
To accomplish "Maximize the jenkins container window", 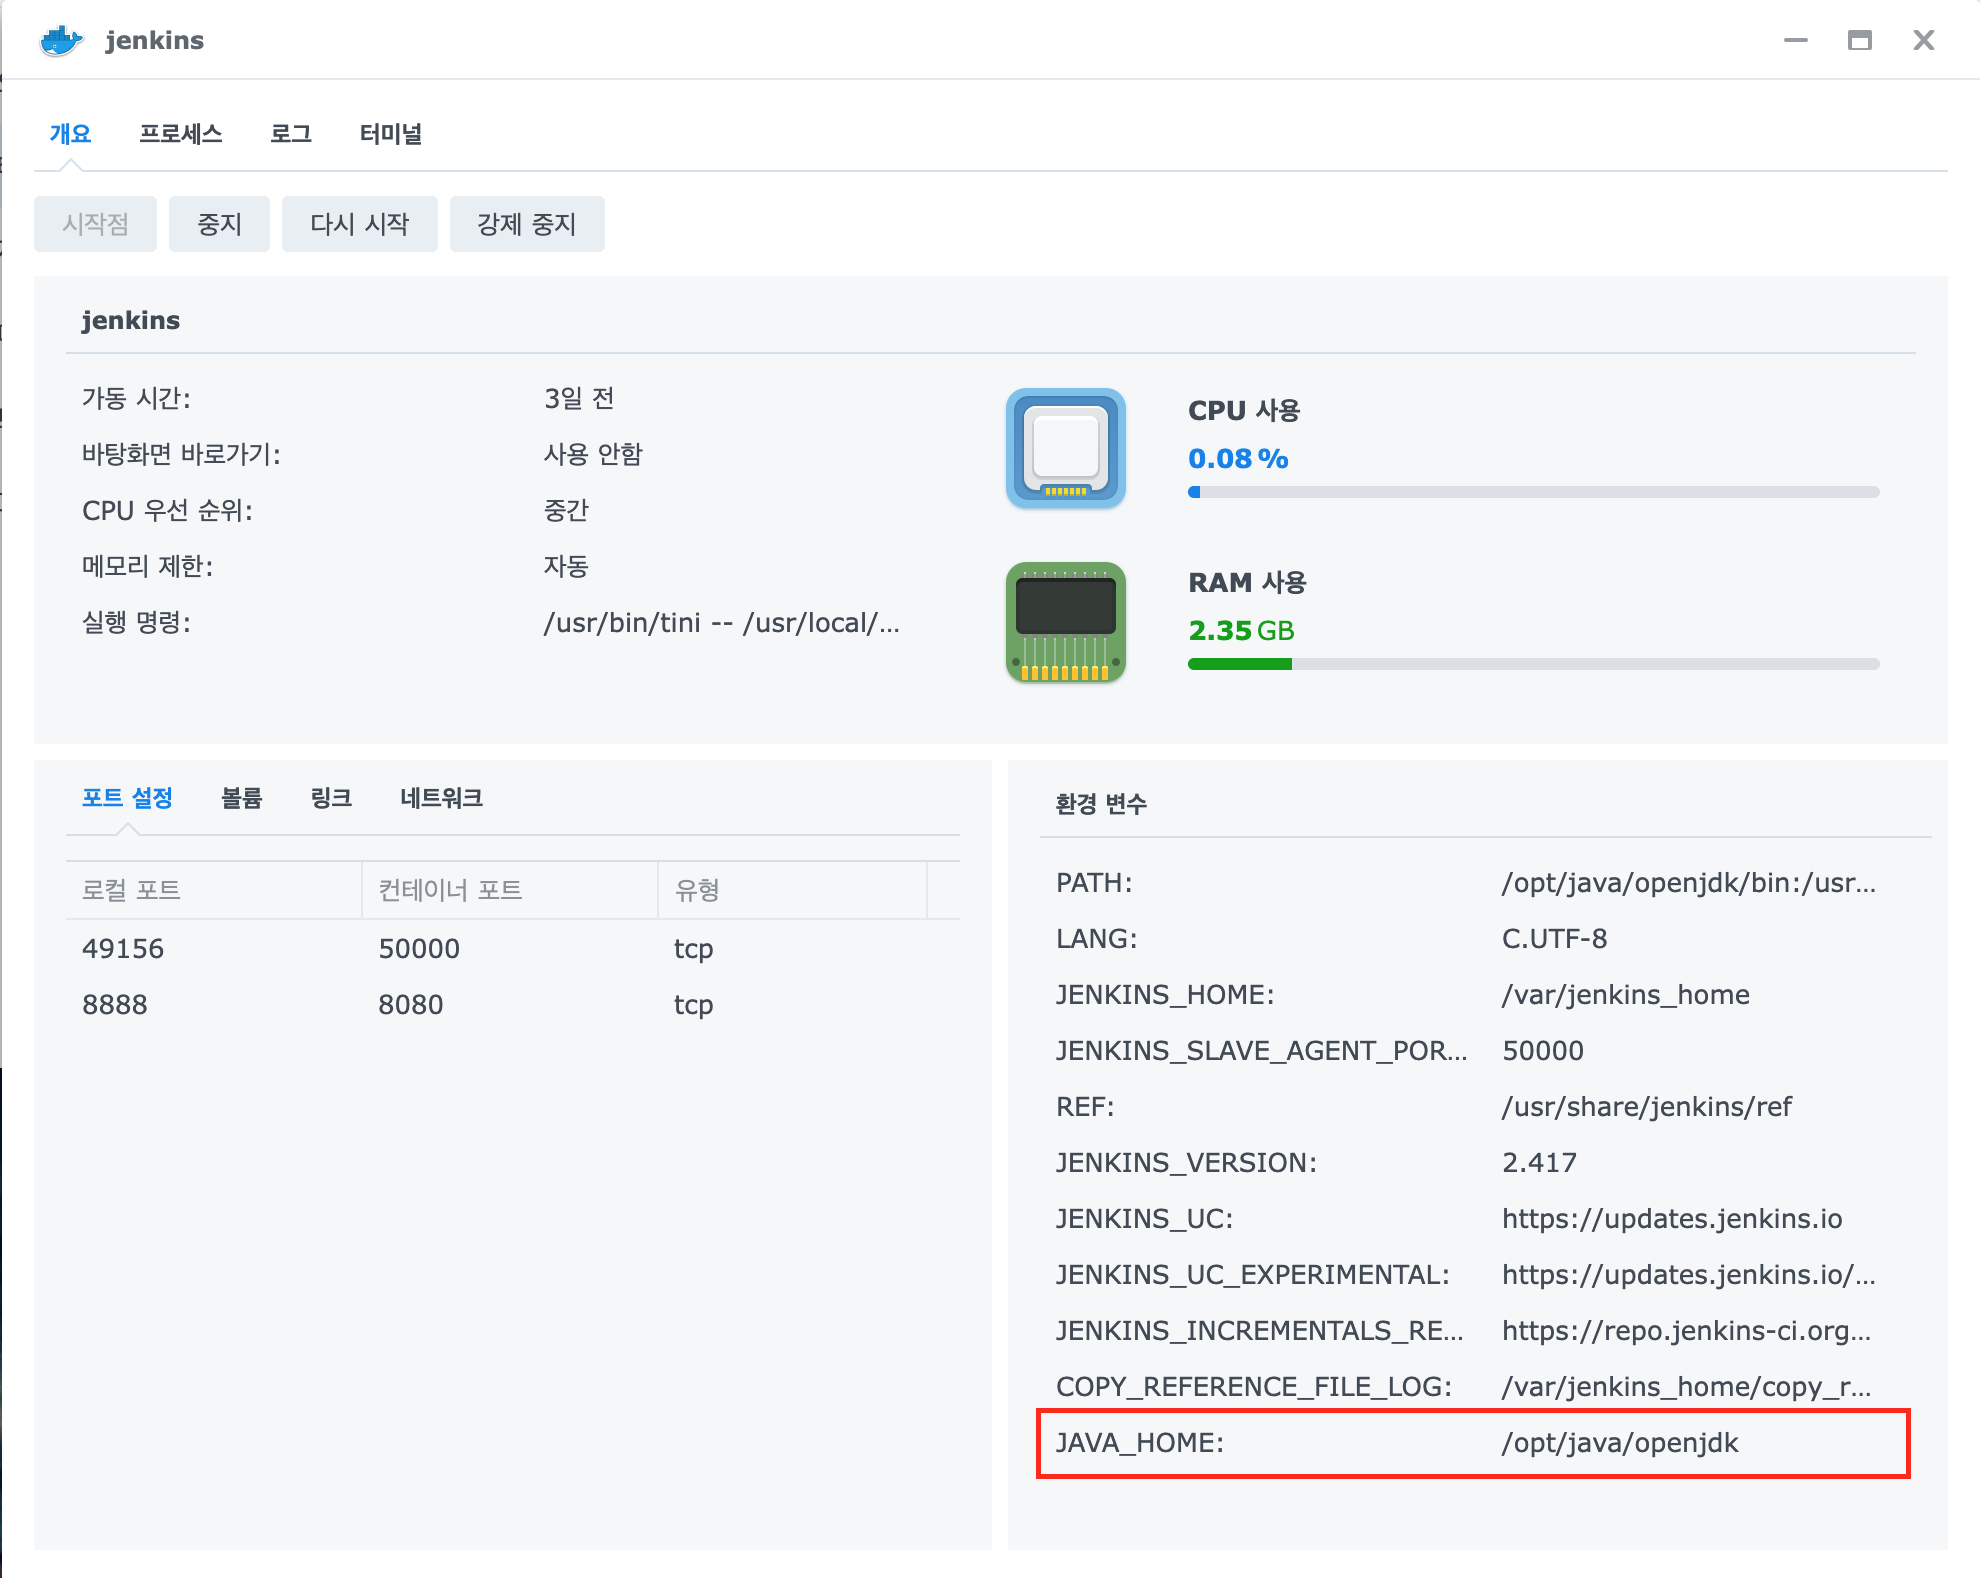I will click(x=1859, y=41).
